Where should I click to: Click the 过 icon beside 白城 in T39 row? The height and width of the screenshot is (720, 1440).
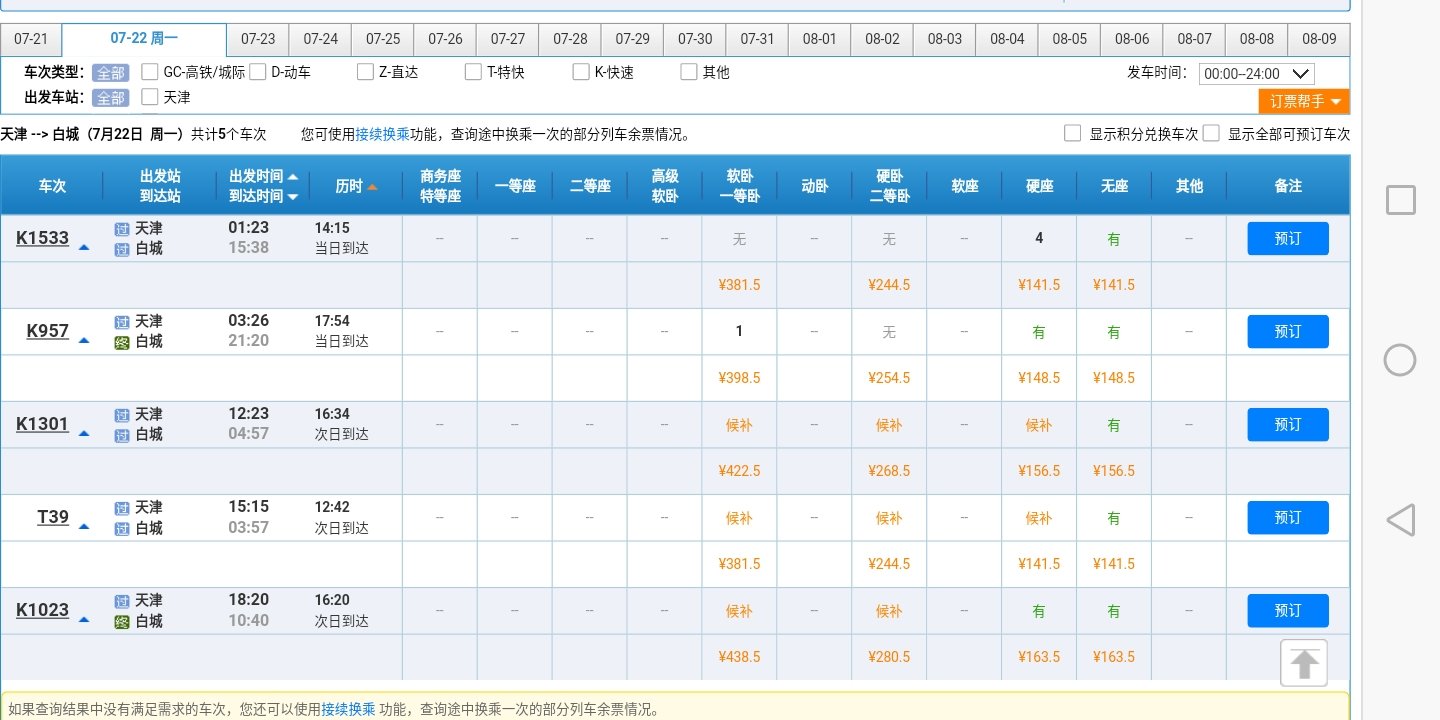tap(122, 528)
